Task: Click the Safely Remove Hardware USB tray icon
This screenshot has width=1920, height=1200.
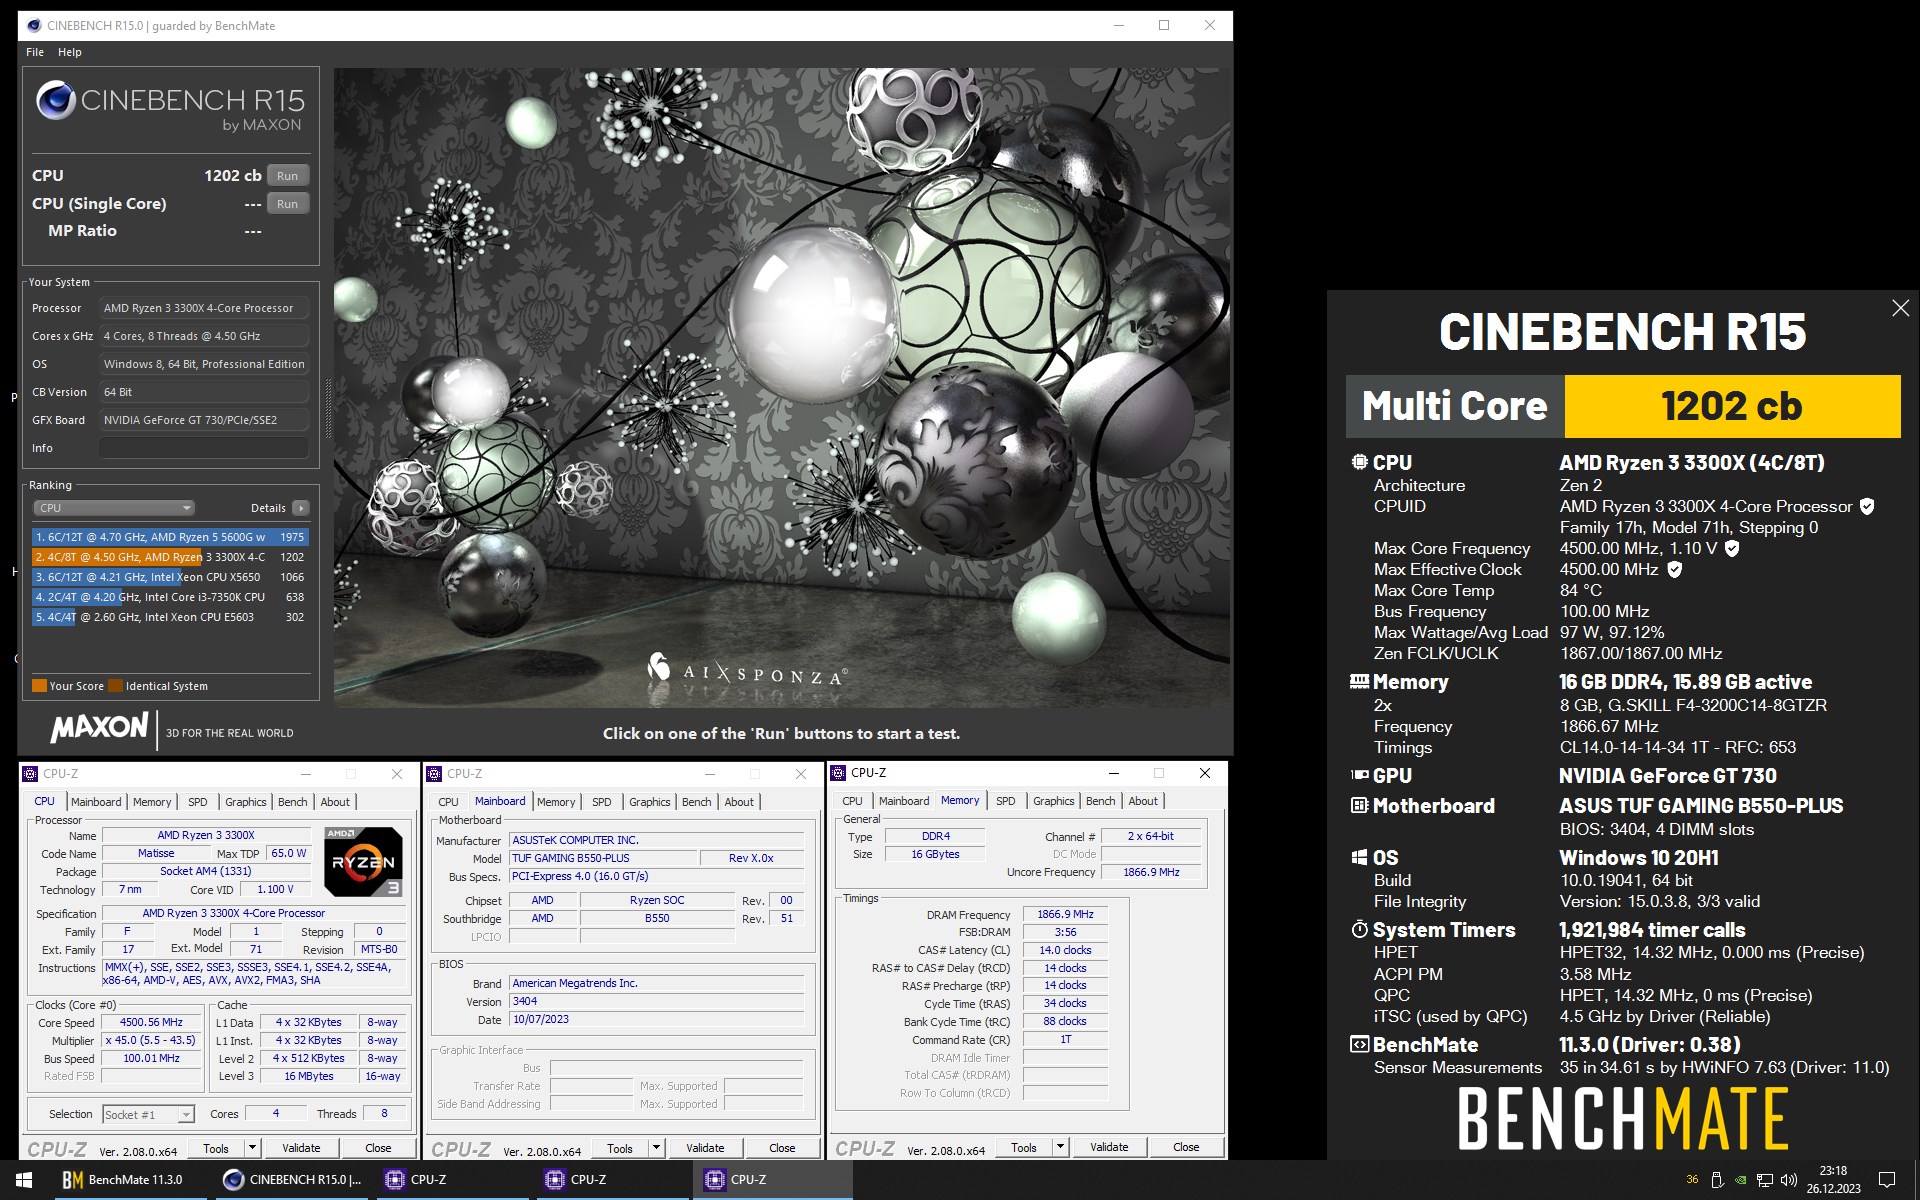Action: click(1717, 1180)
